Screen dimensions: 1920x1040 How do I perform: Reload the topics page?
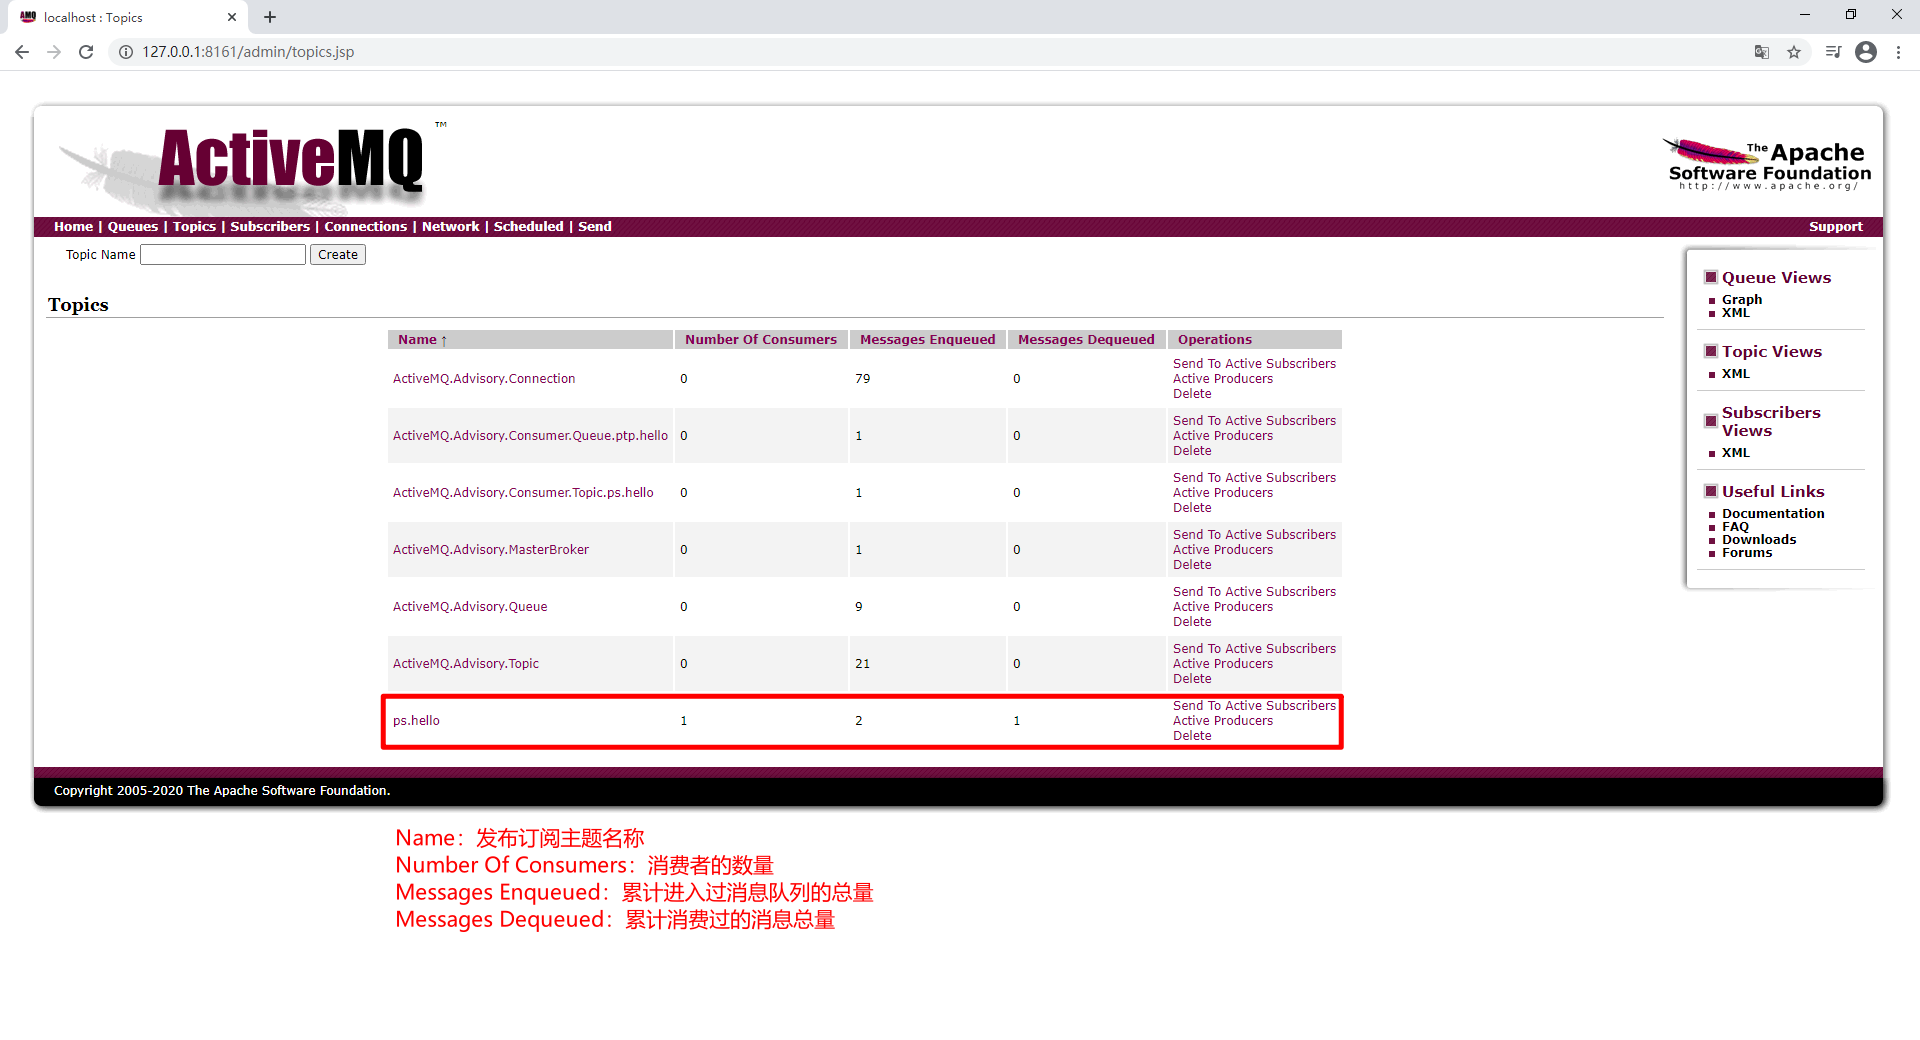(x=86, y=52)
